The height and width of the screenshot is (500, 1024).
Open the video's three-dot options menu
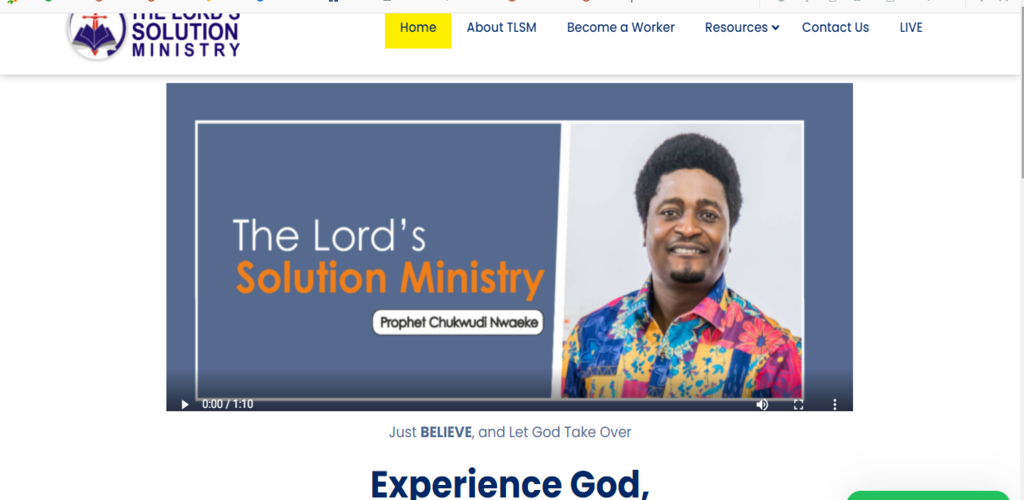835,405
